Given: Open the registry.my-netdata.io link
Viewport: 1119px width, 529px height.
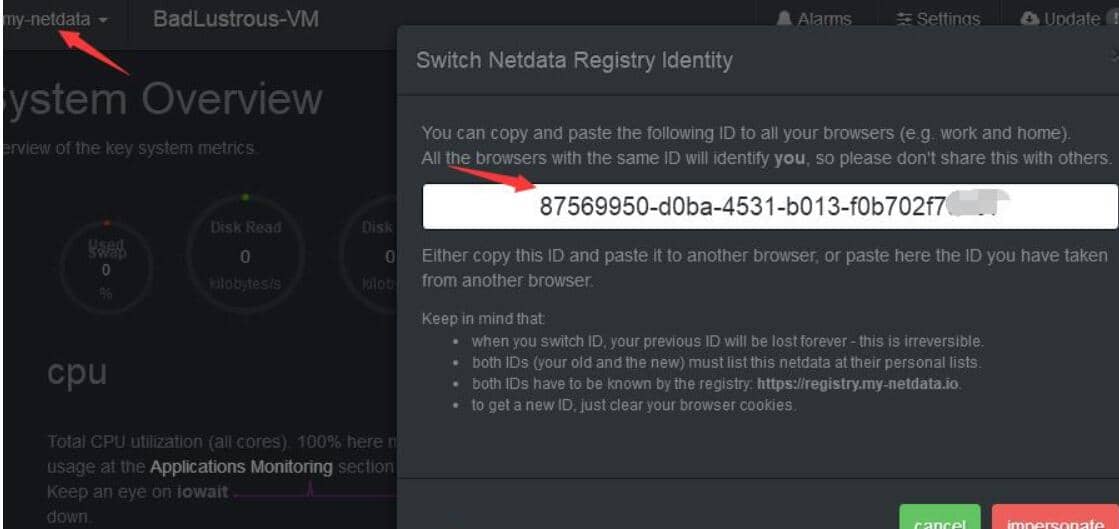Looking at the screenshot, I should [859, 383].
